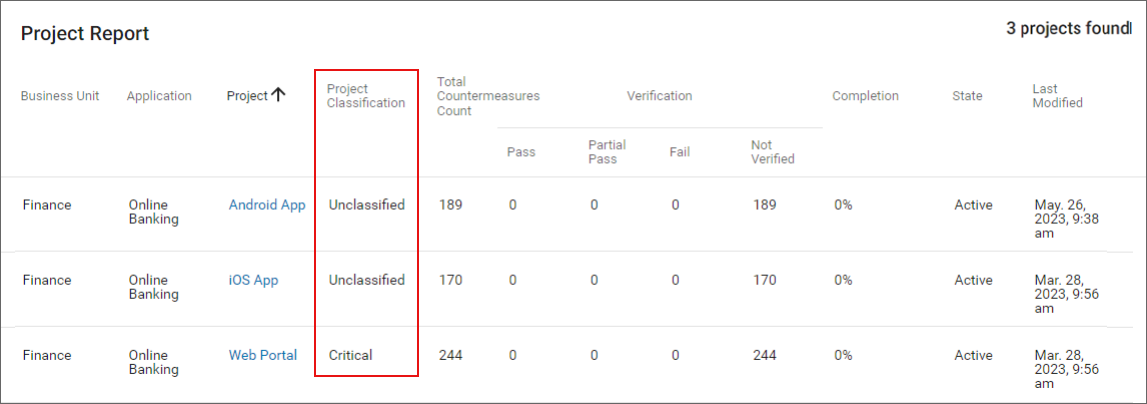
Task: Click the Completion column header
Action: [865, 96]
